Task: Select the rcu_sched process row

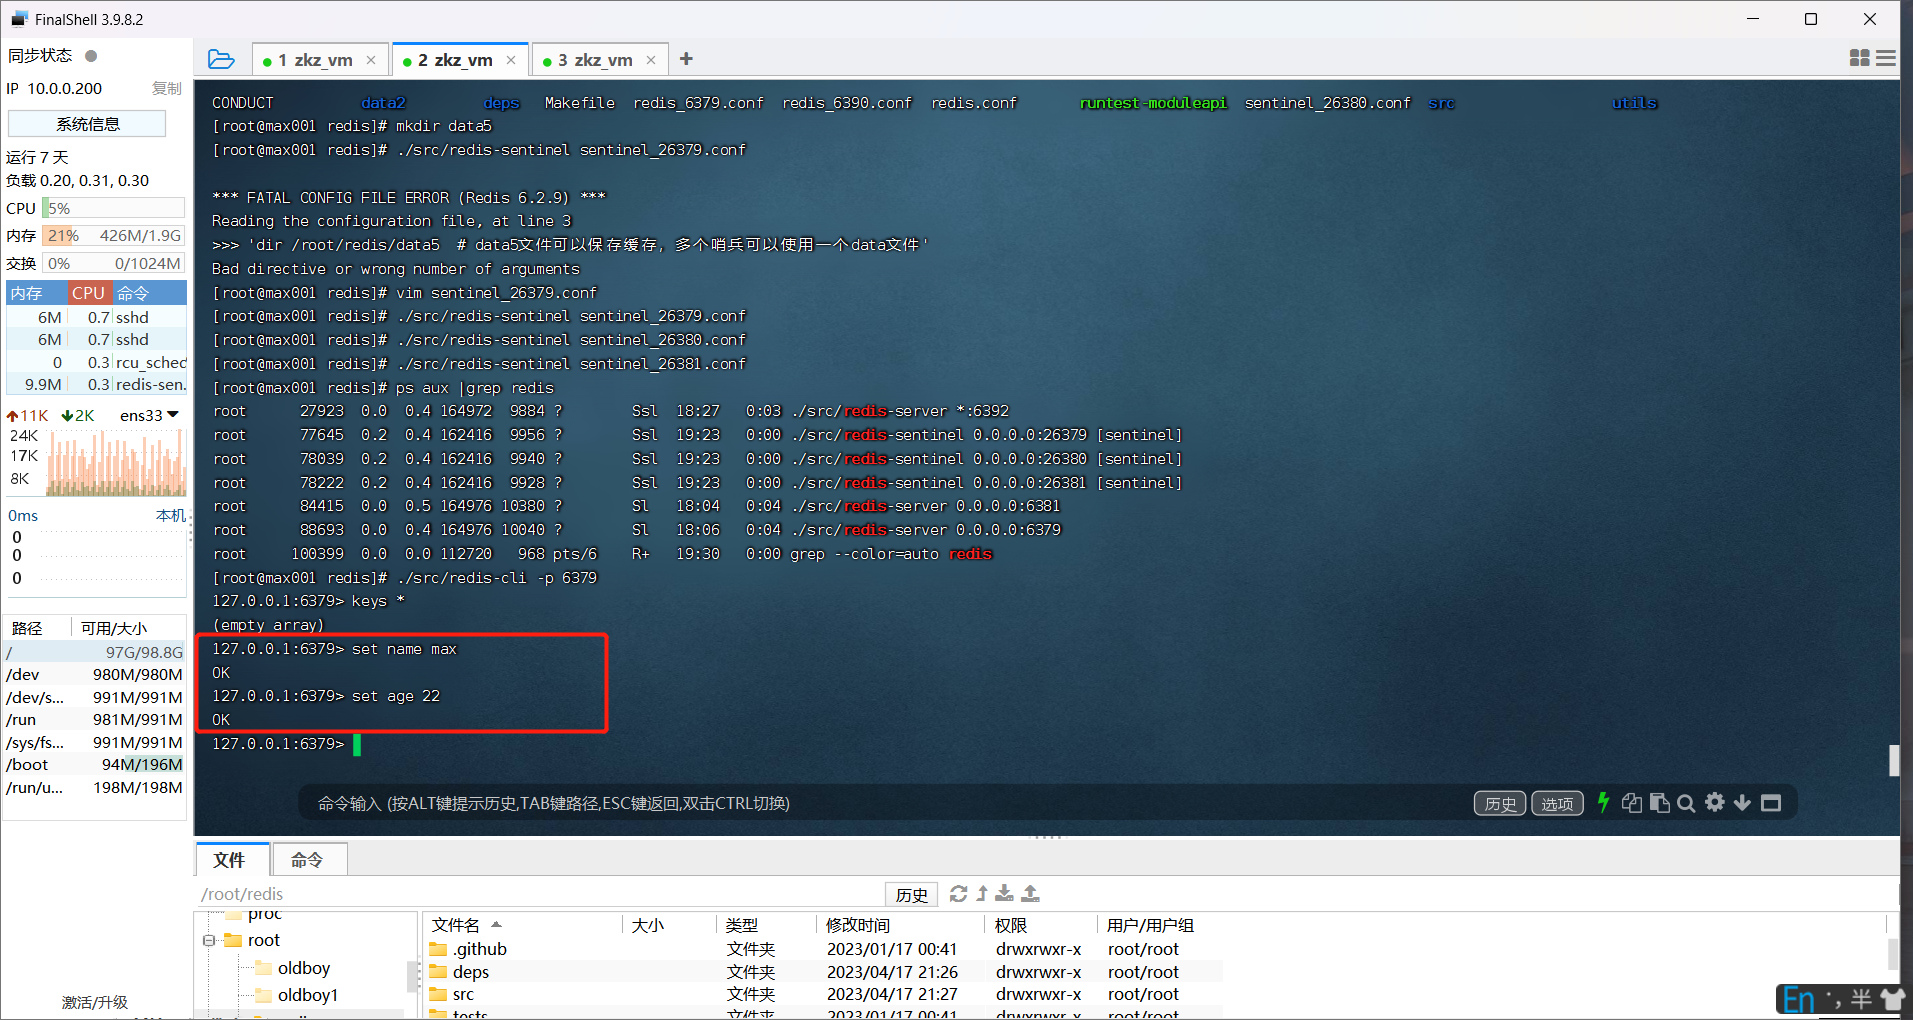Action: [x=96, y=362]
